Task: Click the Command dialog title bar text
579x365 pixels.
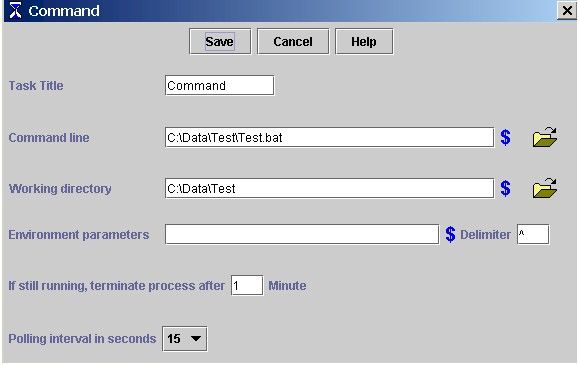Action: (64, 11)
